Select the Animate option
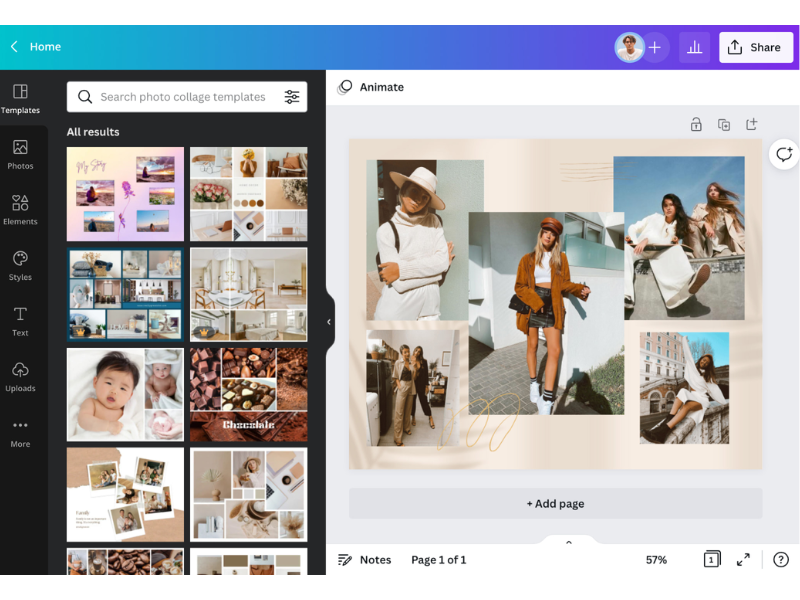 370,87
